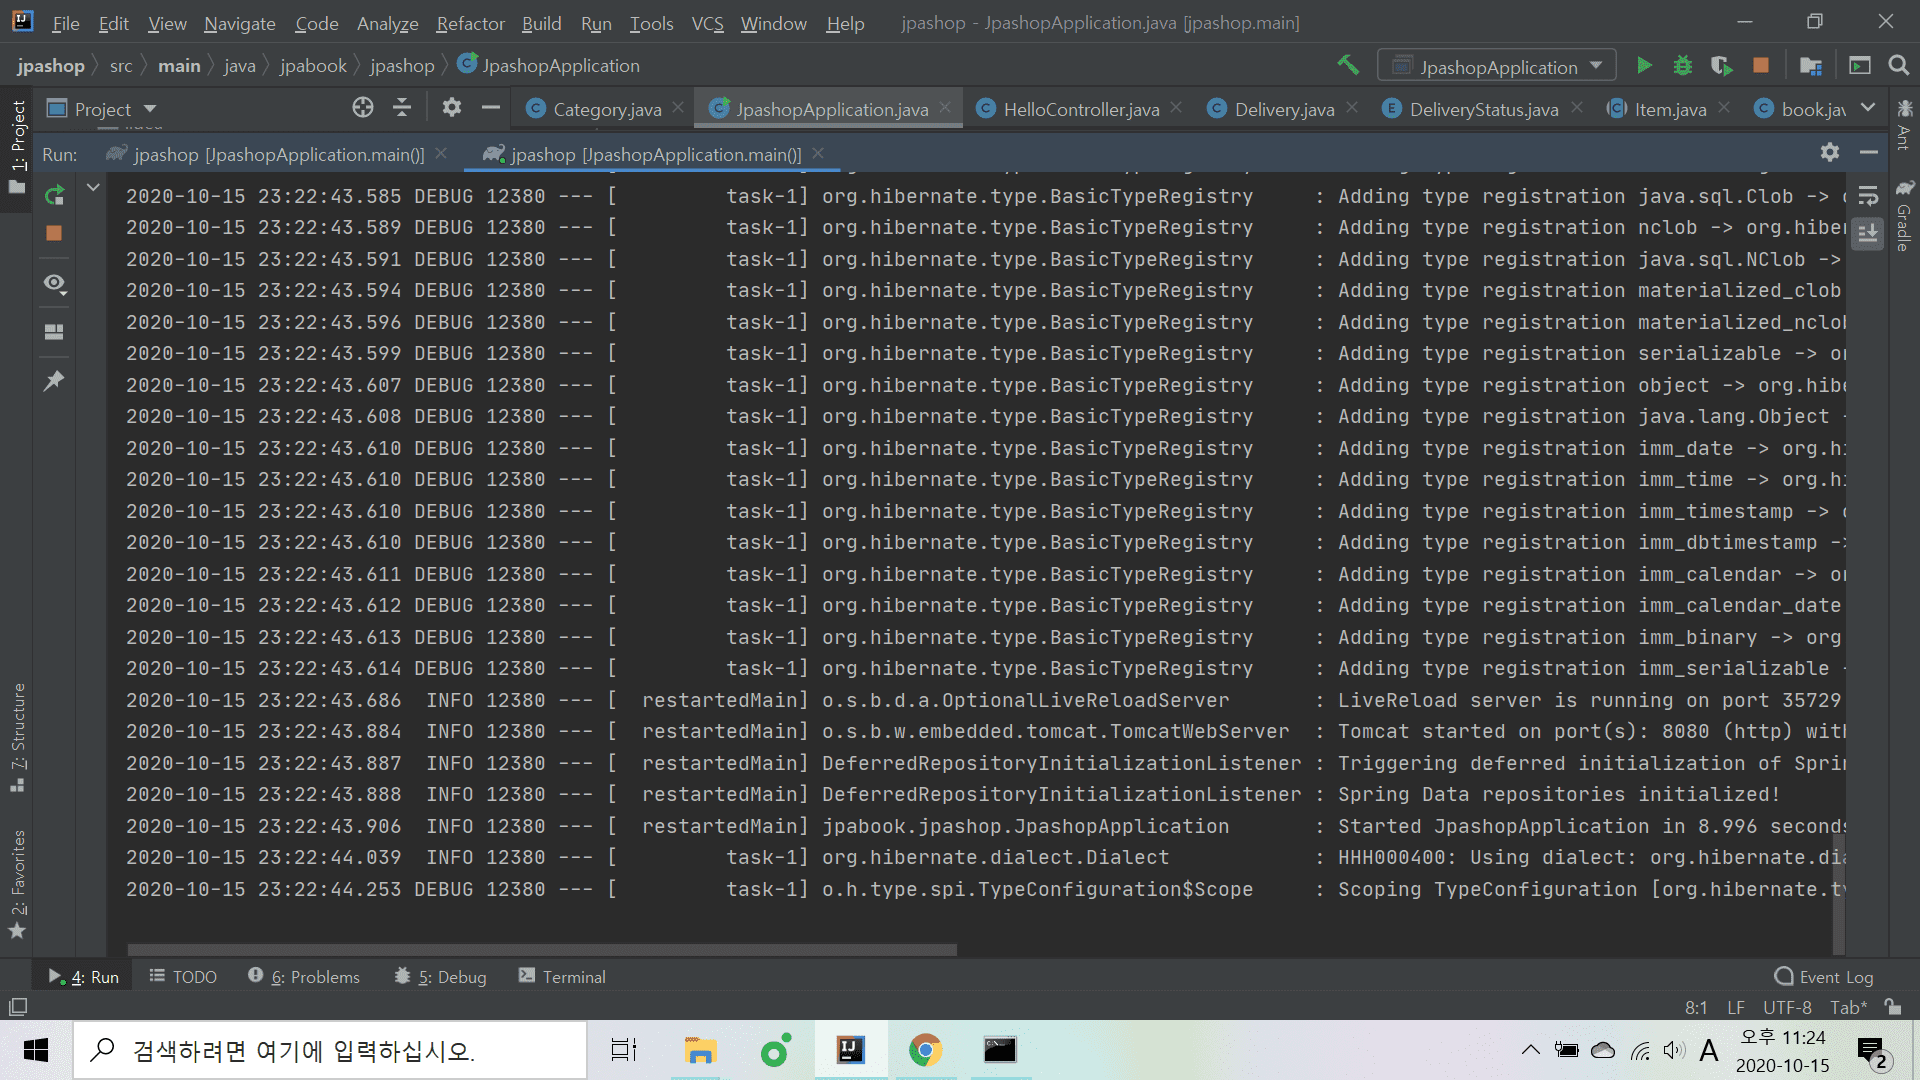Collapse all in Project panel
The image size is (1920, 1080).
pyautogui.click(x=402, y=108)
